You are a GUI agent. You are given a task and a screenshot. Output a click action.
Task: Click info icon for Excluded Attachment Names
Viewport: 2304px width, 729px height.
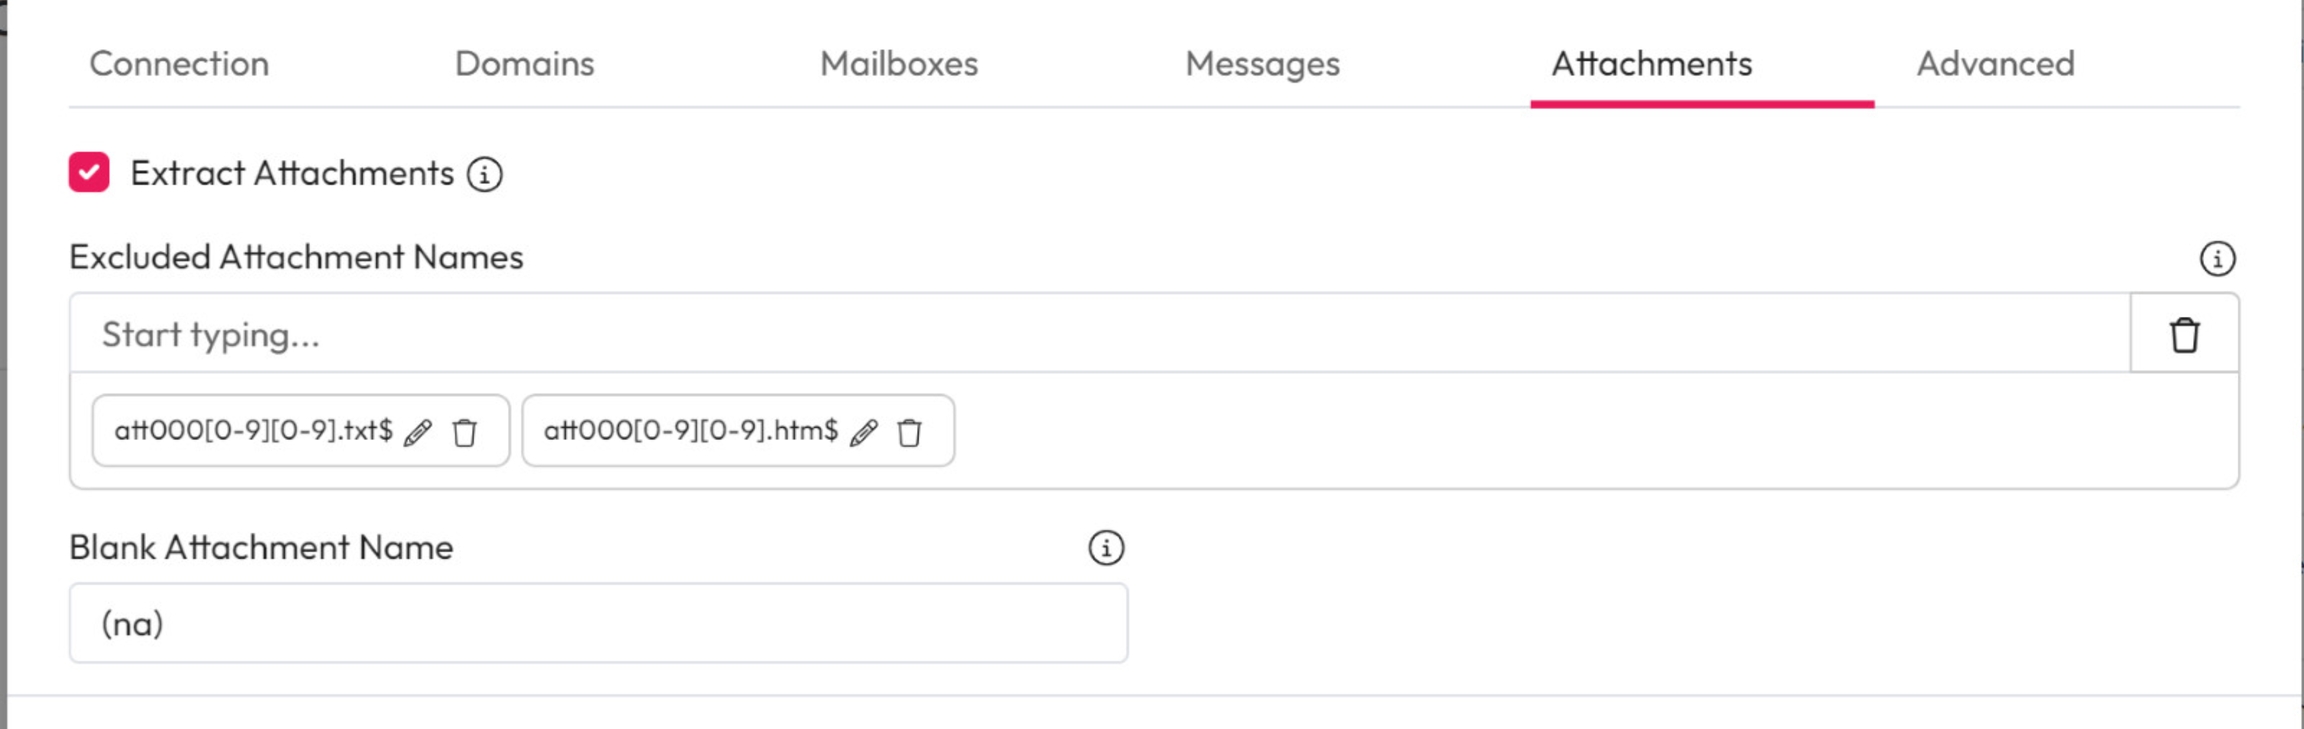point(2217,259)
